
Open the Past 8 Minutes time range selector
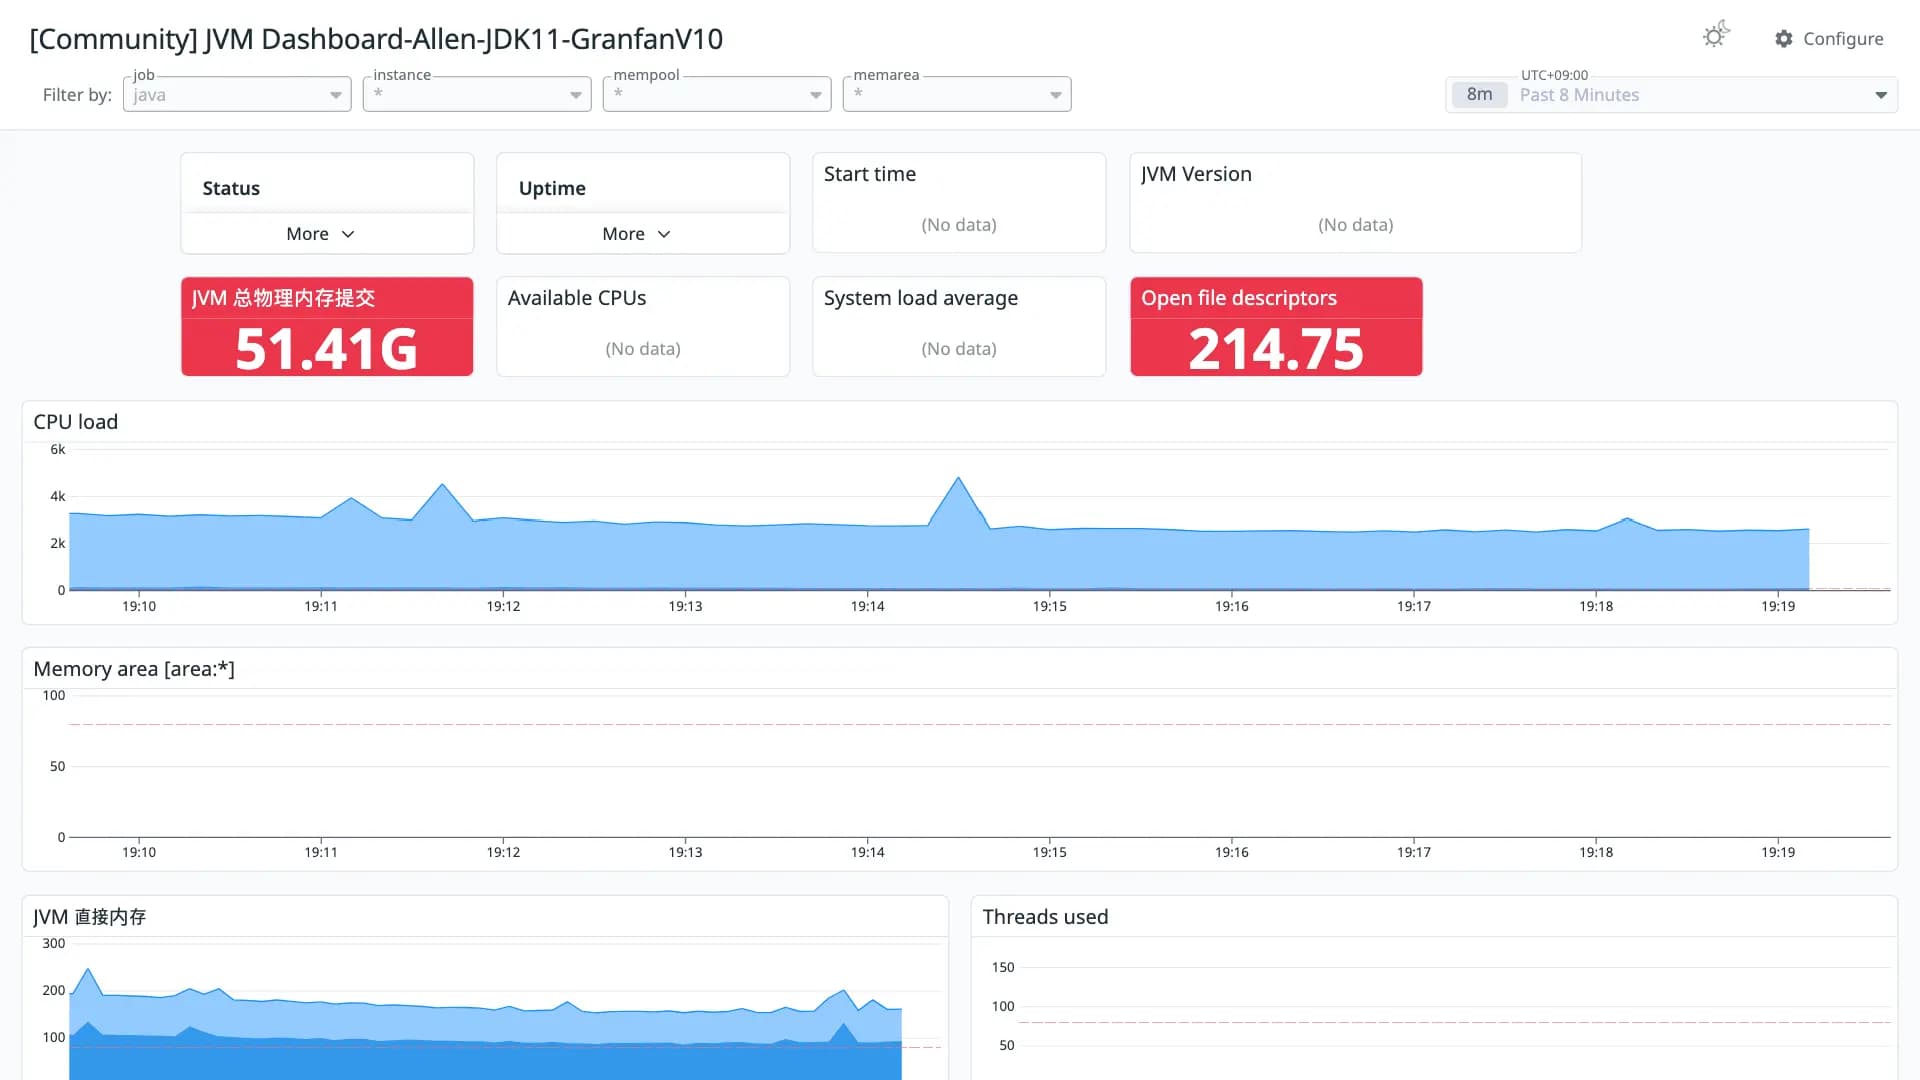coord(1671,95)
